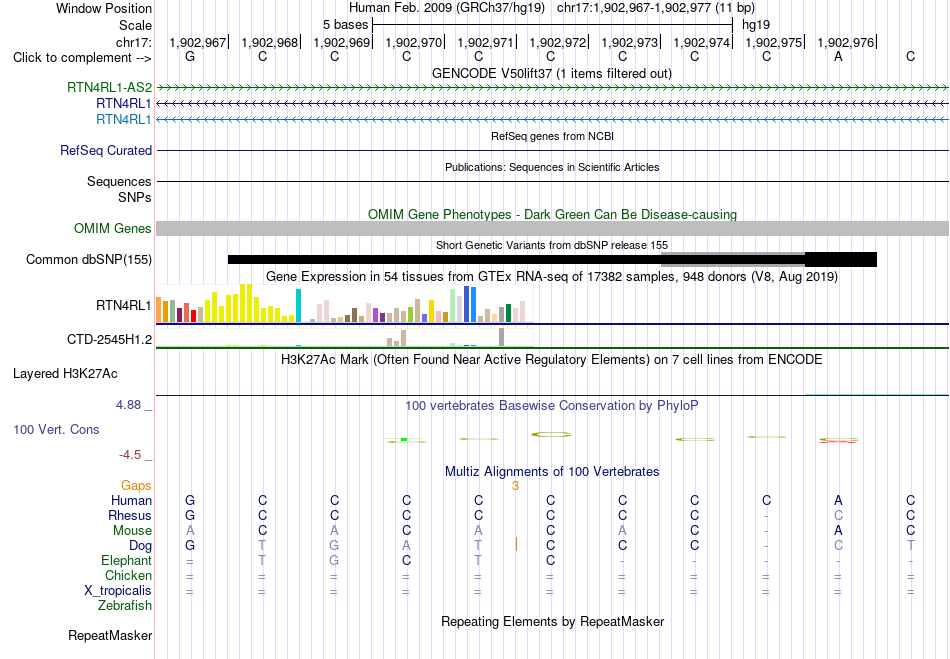Open 'Multiz Alignments of 100 Vertebrates' title
The image size is (950, 659).
(552, 471)
